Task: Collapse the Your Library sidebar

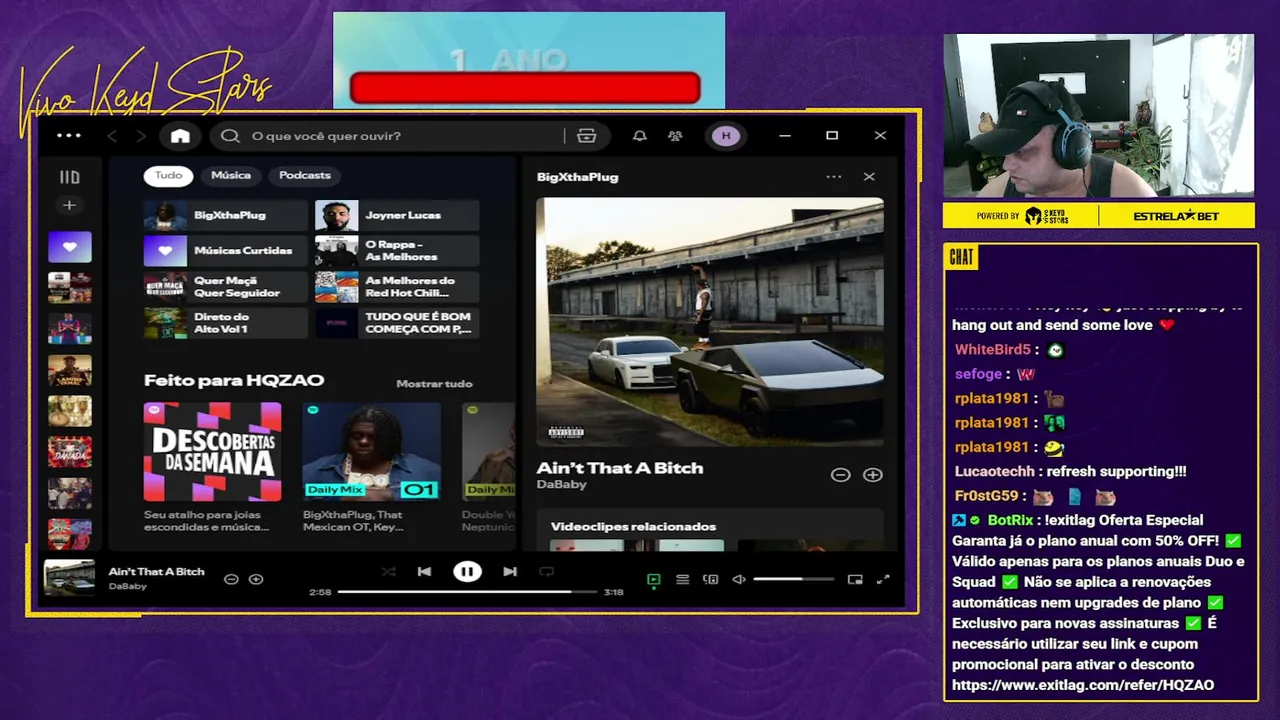Action: coord(69,177)
